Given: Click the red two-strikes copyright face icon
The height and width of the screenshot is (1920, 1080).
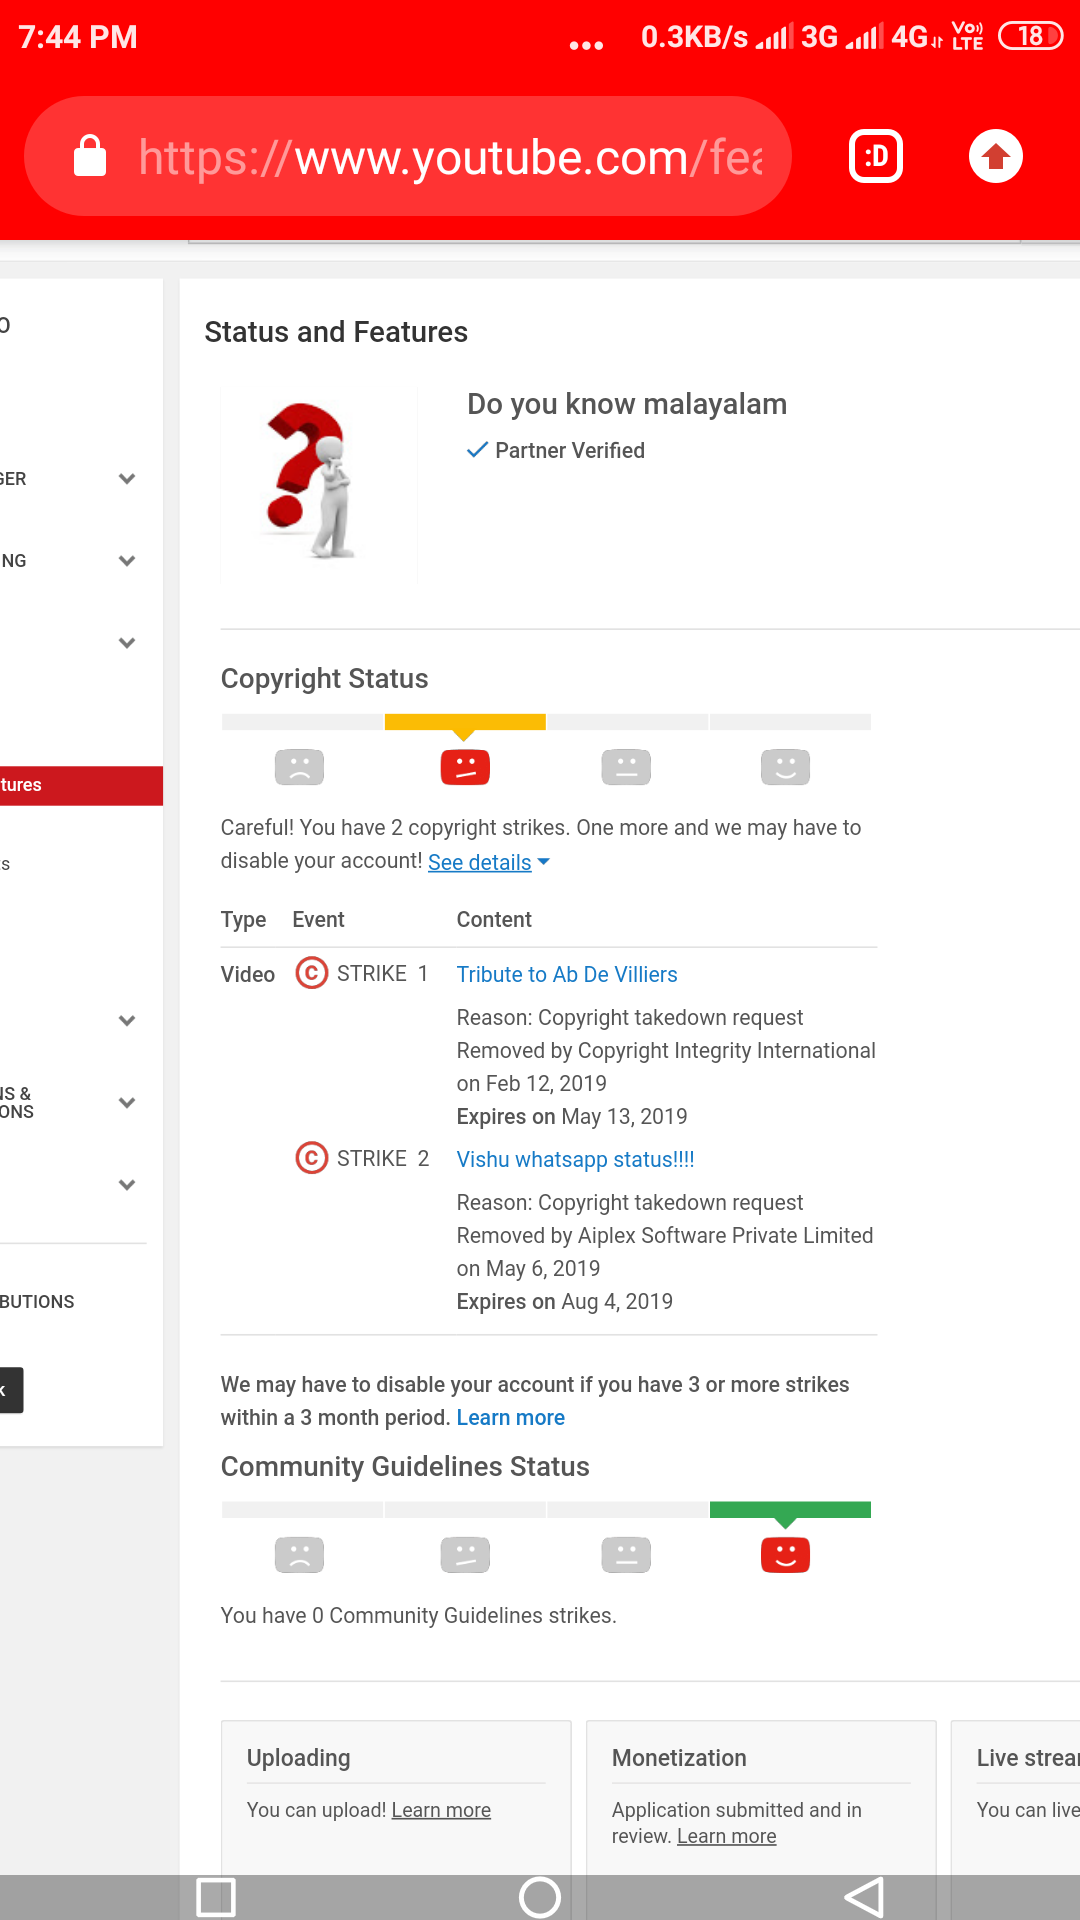Looking at the screenshot, I should 465,767.
